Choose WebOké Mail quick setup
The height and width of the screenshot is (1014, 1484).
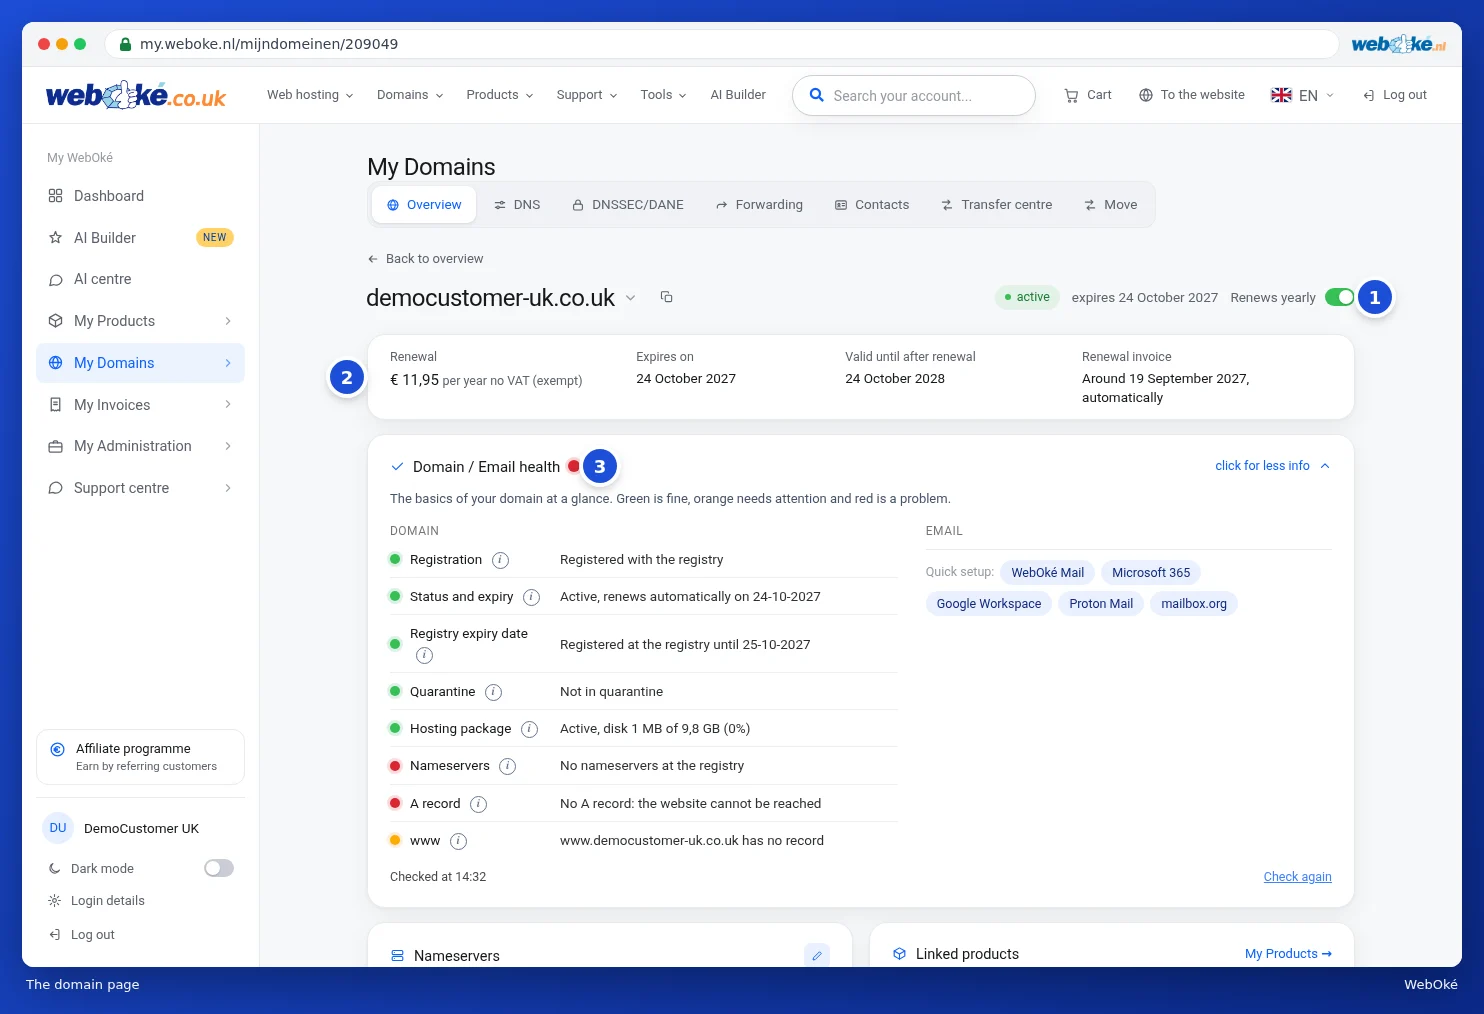click(x=1047, y=573)
